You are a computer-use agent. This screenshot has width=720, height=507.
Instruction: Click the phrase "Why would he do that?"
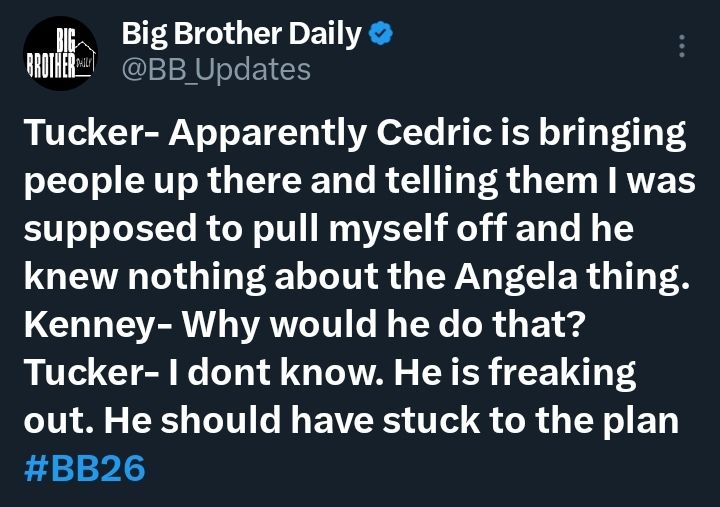[384, 324]
